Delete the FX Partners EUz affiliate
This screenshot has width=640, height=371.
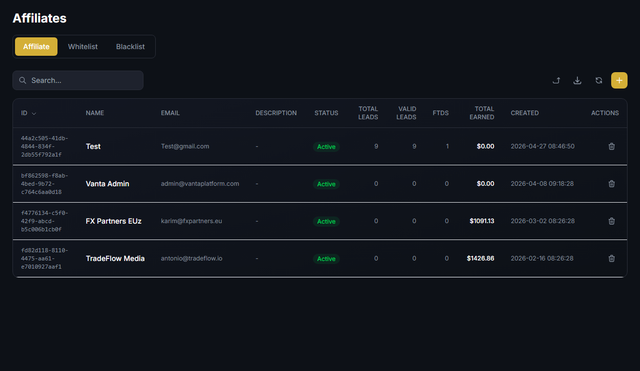tap(611, 221)
